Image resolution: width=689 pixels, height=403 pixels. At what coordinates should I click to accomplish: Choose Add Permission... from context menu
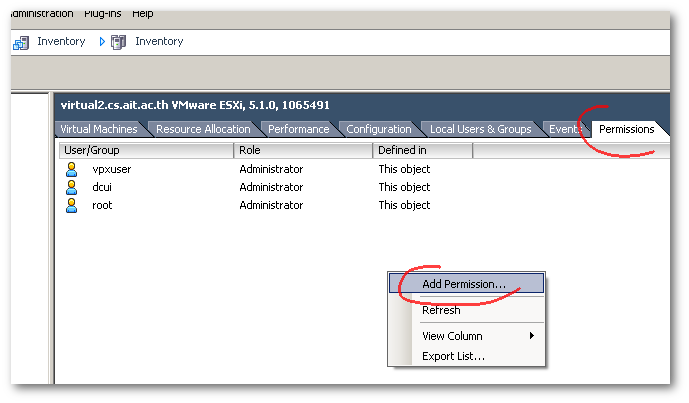tap(464, 284)
